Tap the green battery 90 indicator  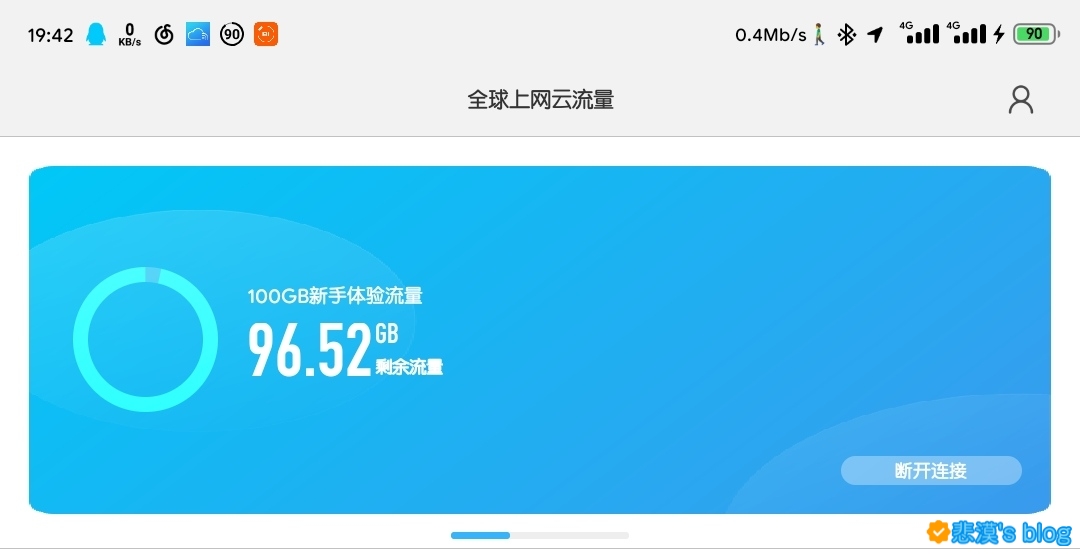click(x=1036, y=34)
